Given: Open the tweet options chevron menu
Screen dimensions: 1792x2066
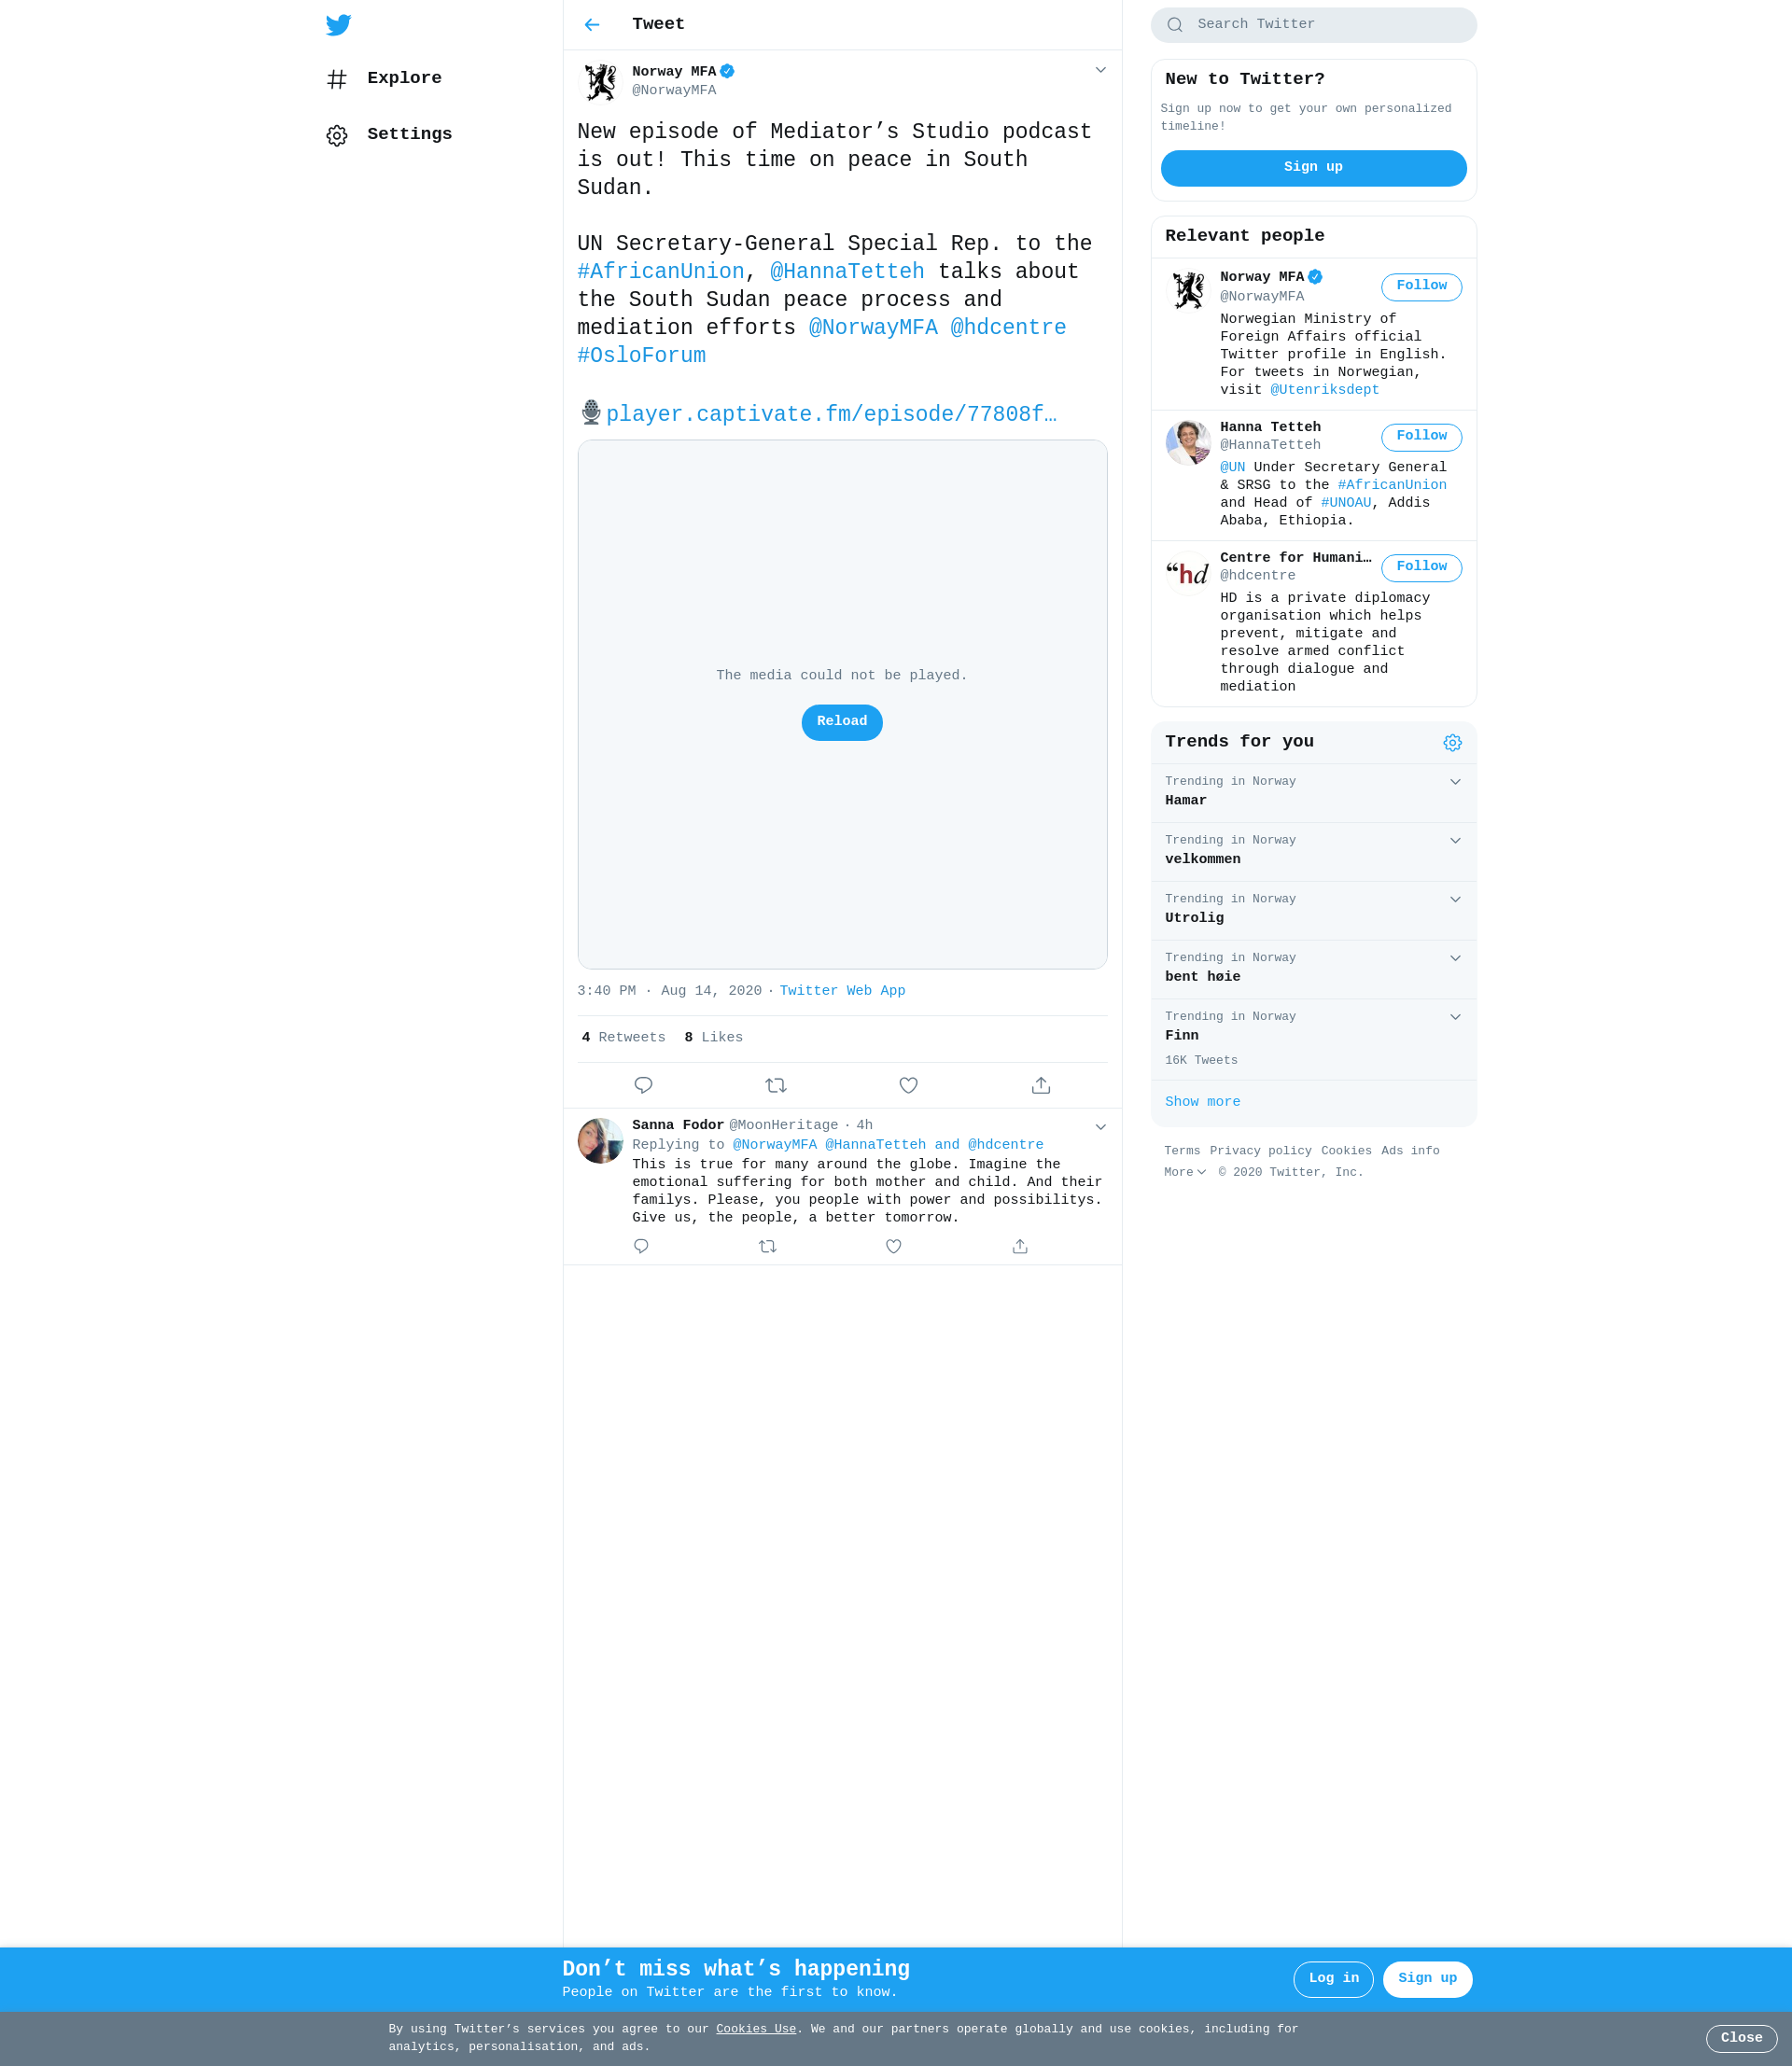Looking at the screenshot, I should click(1100, 70).
